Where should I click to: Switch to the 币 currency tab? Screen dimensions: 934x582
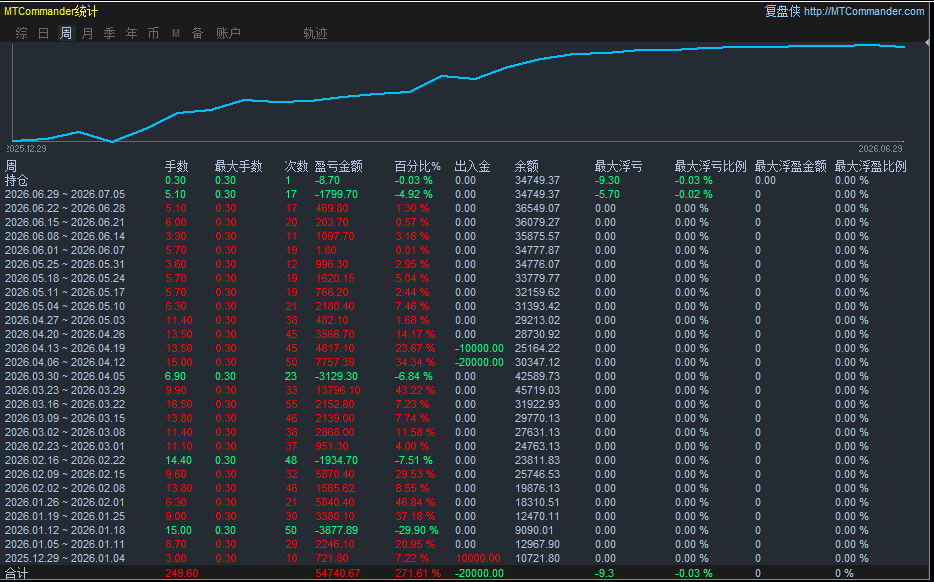point(154,33)
